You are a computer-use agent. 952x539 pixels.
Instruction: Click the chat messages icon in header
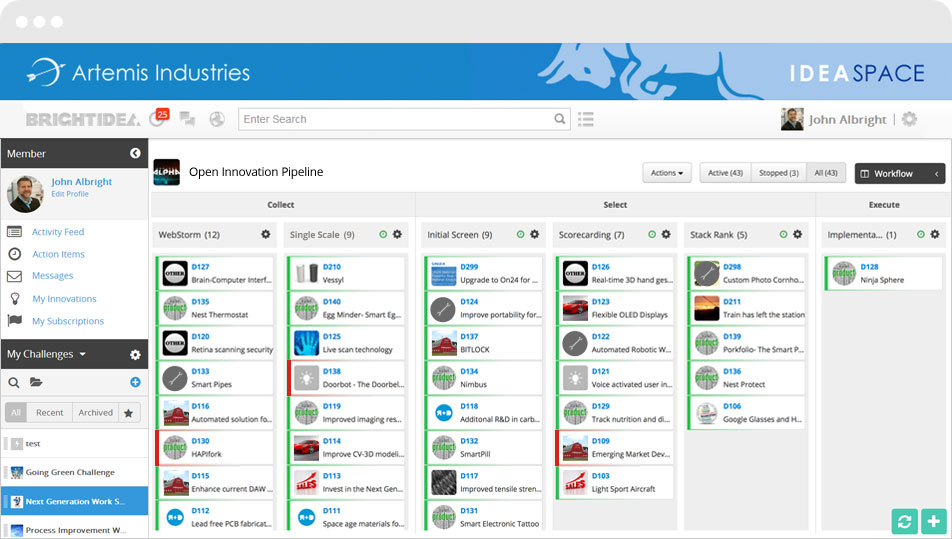pyautogui.click(x=187, y=119)
